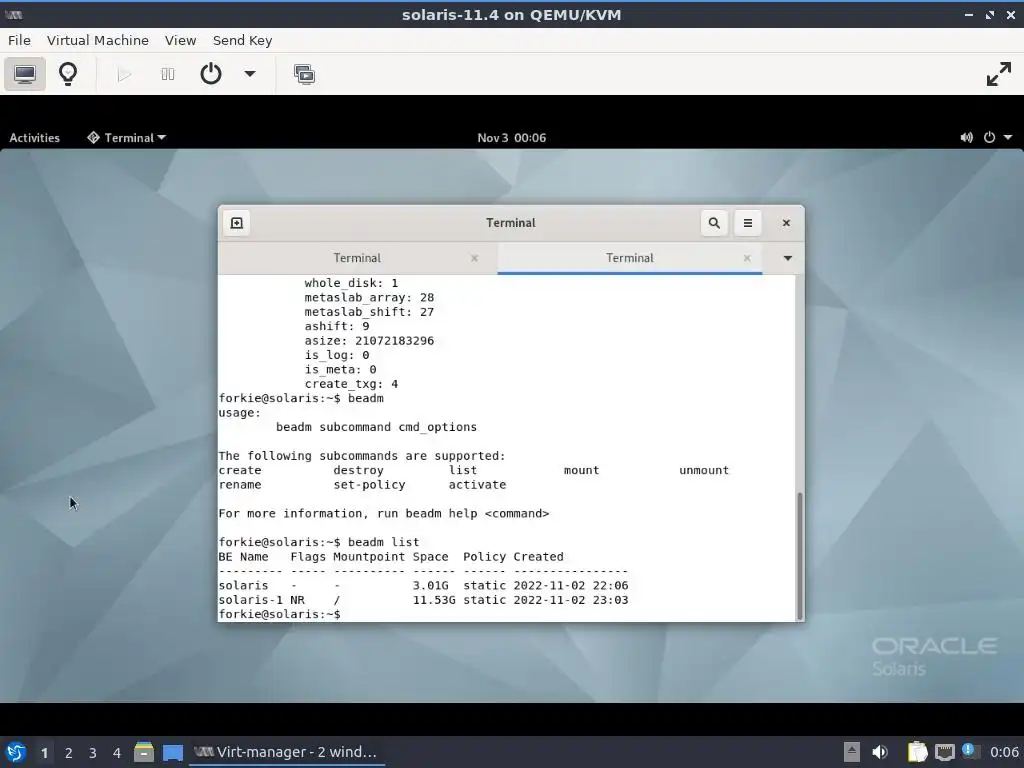Click the guest top bar power icon
Image resolution: width=1024 pixels, height=768 pixels.
click(x=989, y=138)
